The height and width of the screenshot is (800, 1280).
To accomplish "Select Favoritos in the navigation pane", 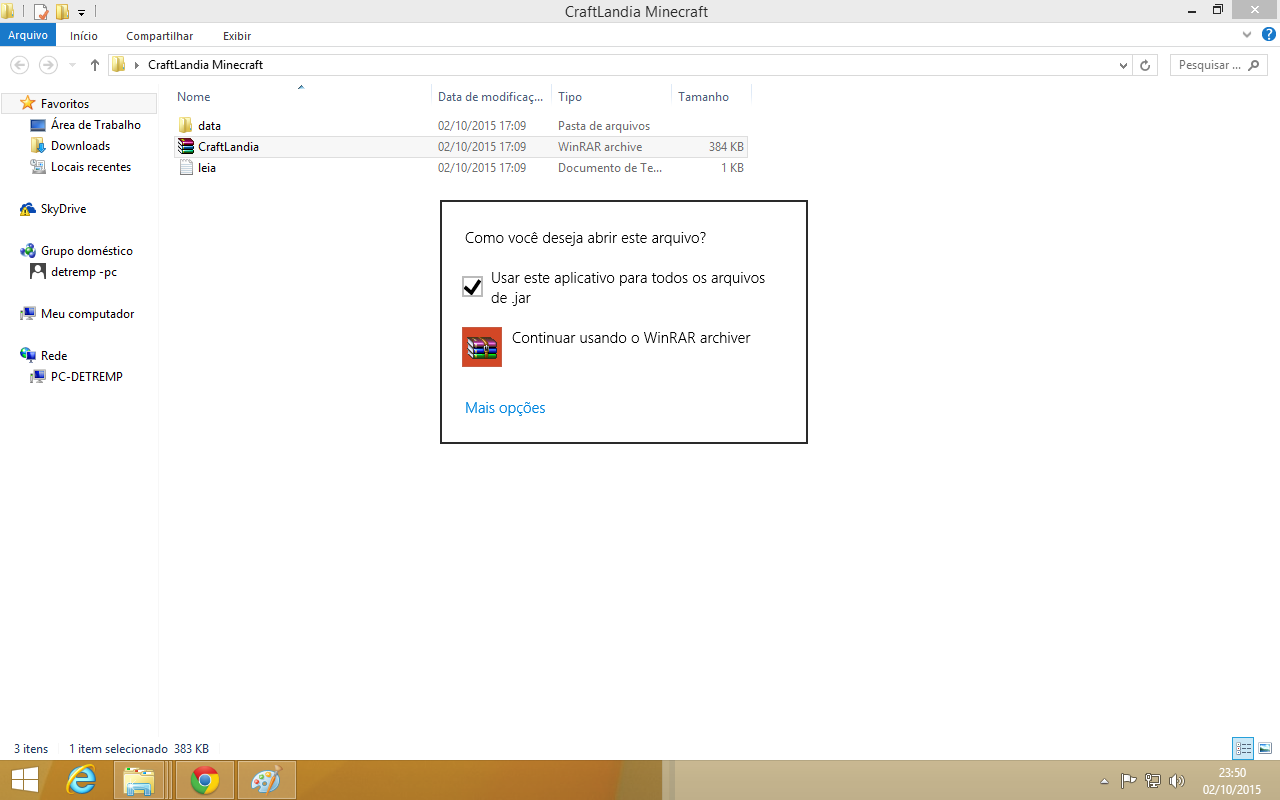I will [65, 104].
